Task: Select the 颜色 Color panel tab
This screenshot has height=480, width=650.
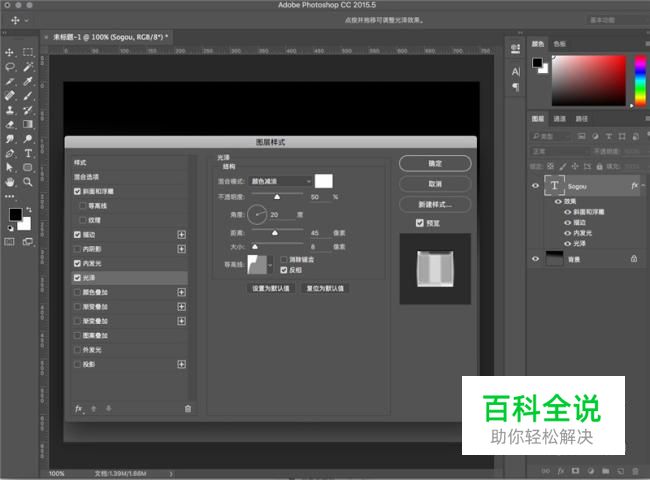Action: click(x=538, y=44)
